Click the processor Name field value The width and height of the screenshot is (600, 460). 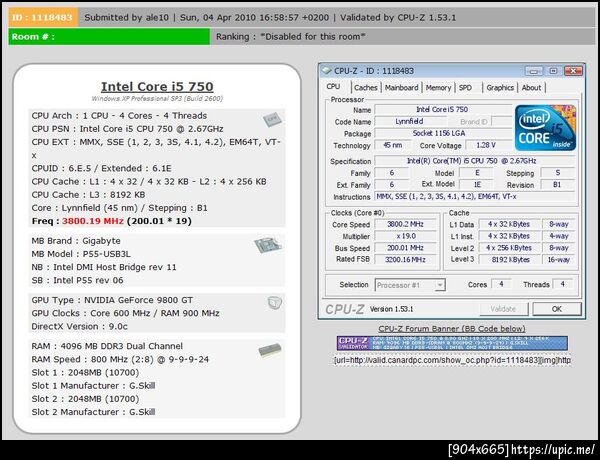442,109
